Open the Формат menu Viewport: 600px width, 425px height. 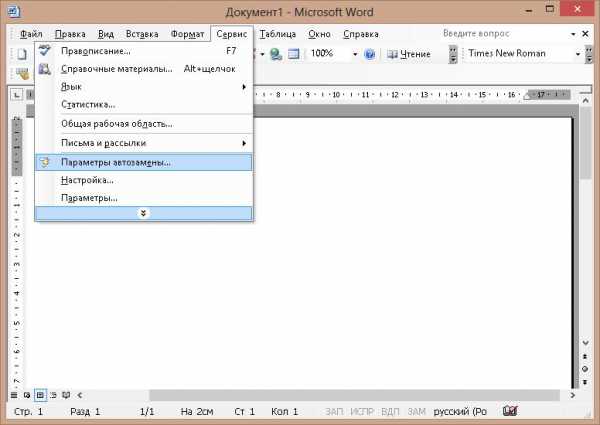[187, 34]
